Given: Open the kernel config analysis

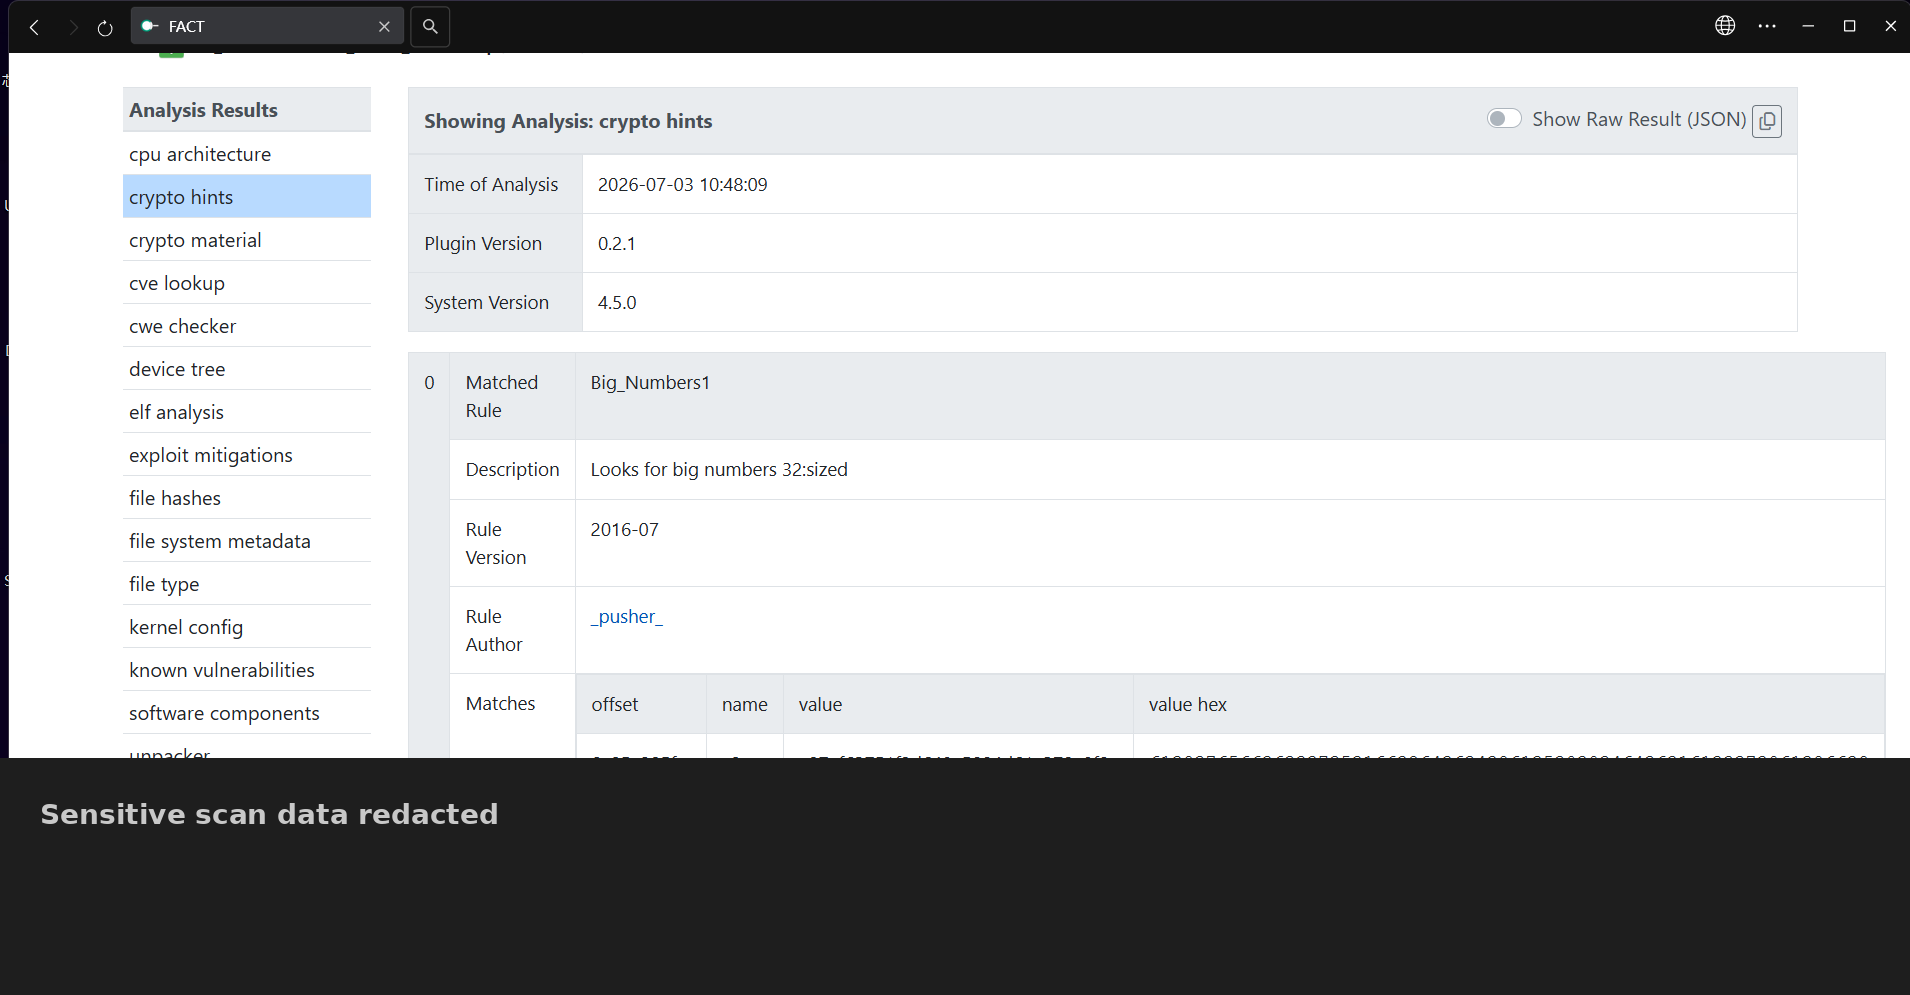Looking at the screenshot, I should pyautogui.click(x=247, y=627).
